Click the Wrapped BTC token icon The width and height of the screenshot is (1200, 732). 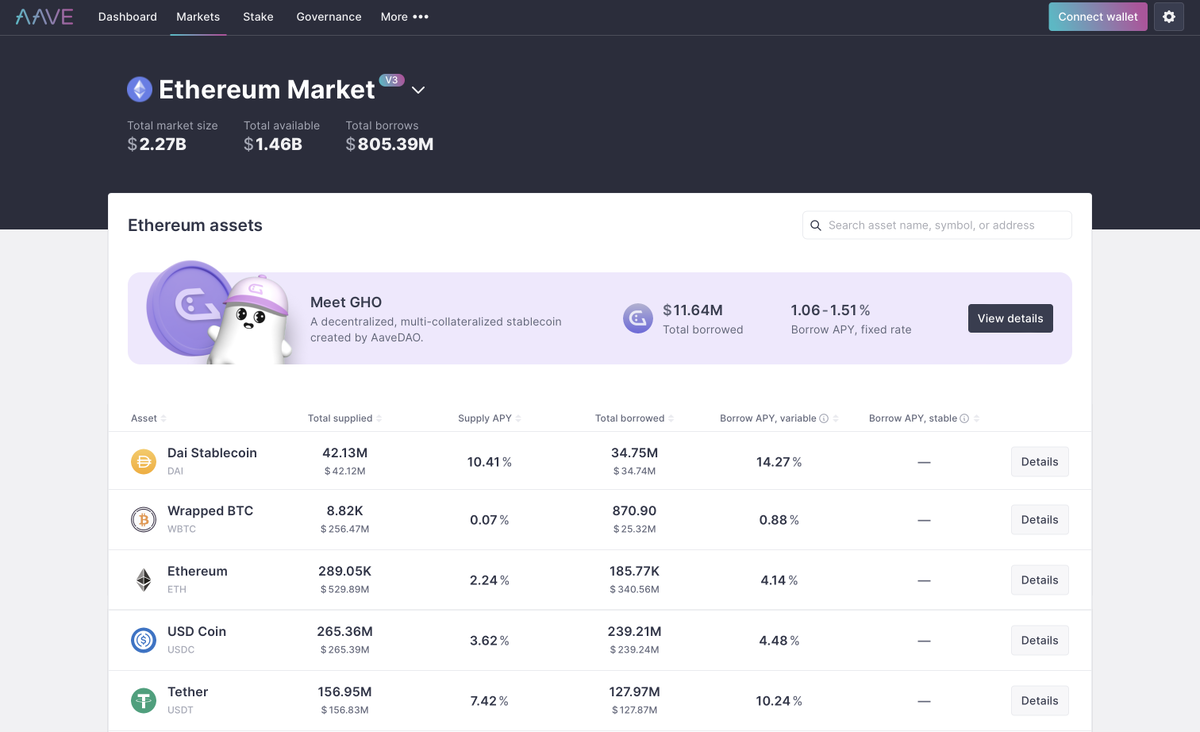[144, 520]
